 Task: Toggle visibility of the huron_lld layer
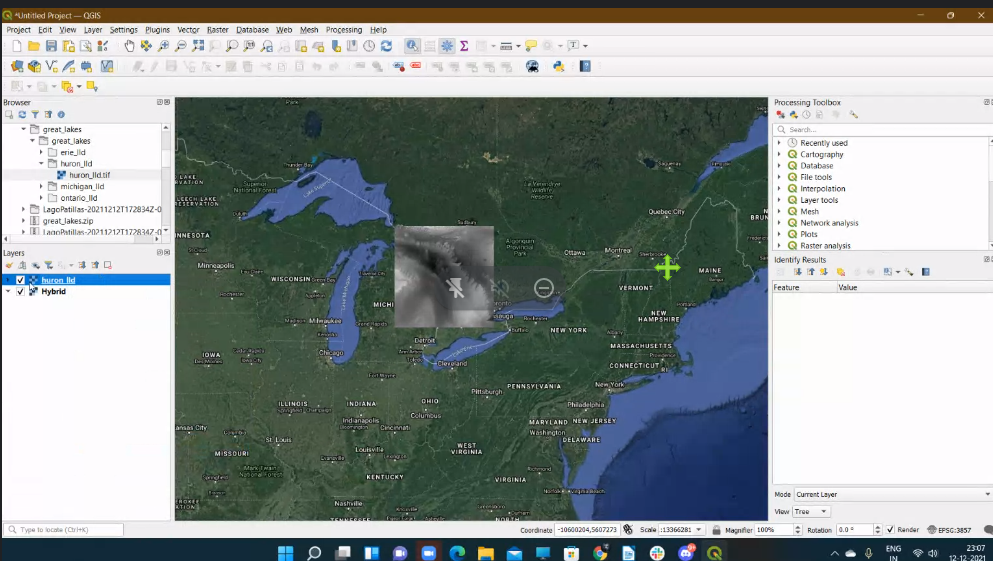pos(20,280)
